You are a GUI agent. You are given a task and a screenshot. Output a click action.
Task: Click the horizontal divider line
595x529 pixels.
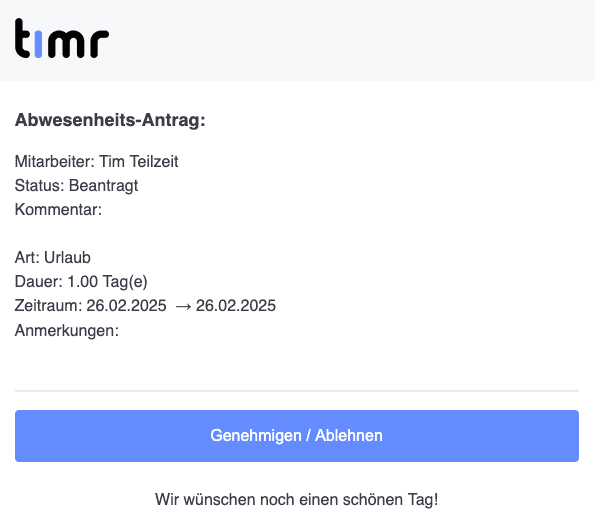click(x=297, y=390)
